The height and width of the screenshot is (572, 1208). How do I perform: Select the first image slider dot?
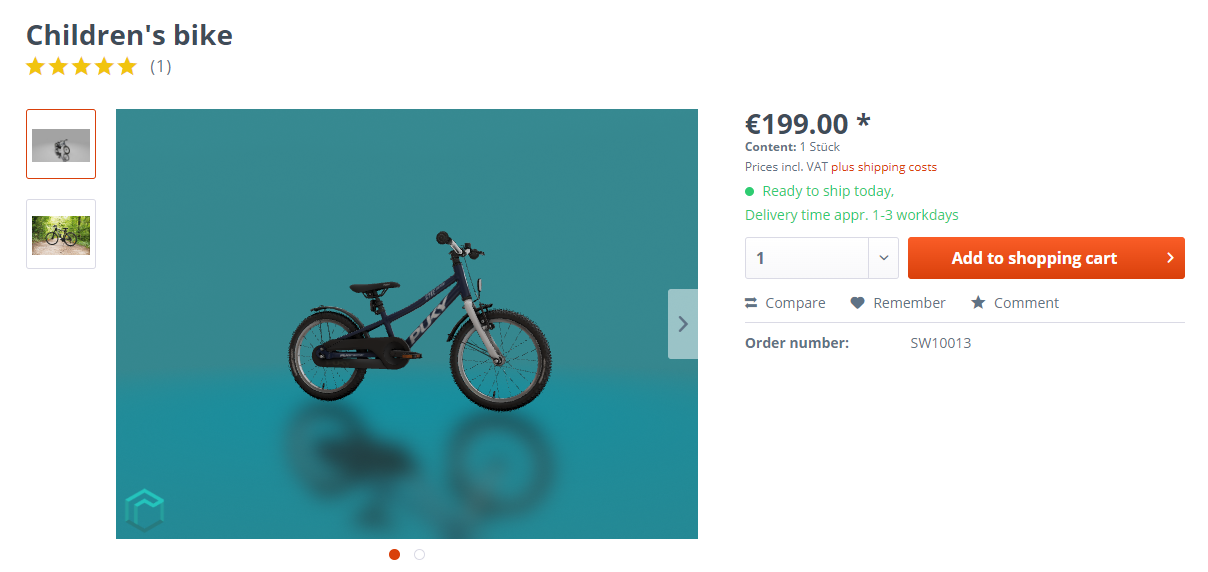[394, 554]
